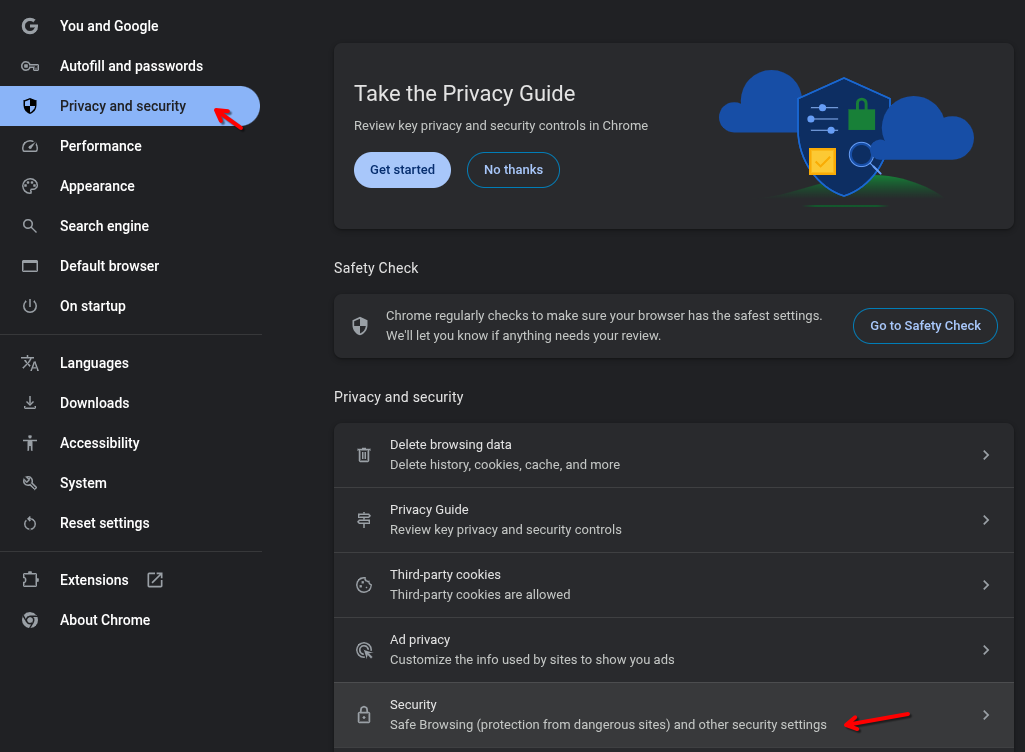Click the trash can icon for Delete browsing data

coord(364,454)
